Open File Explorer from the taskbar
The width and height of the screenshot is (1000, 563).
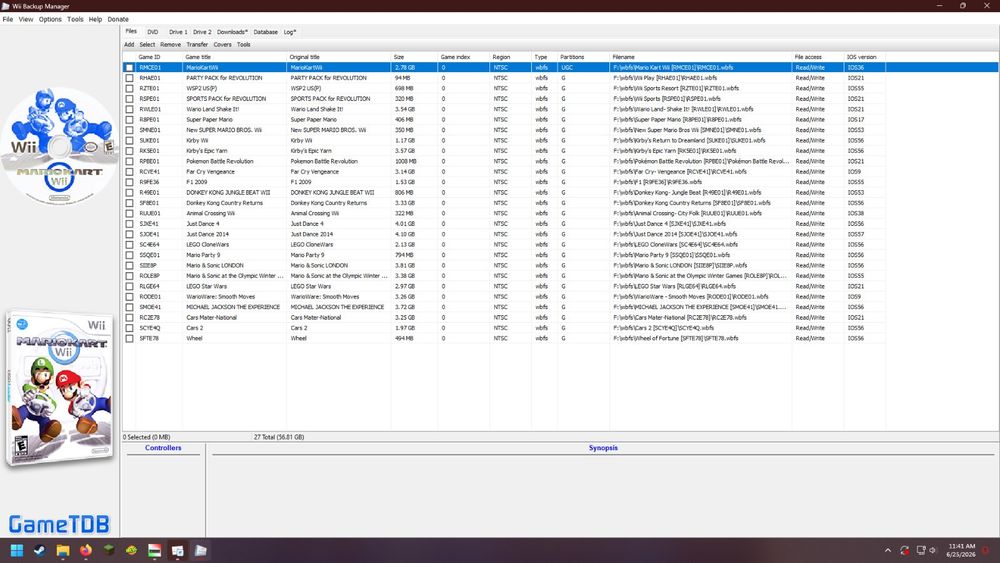(x=62, y=550)
